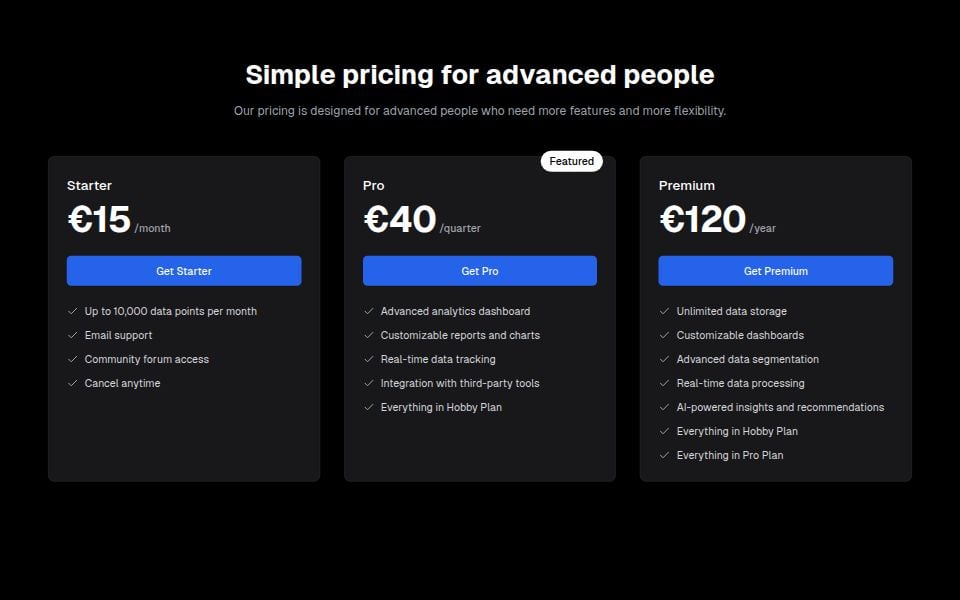960x600 pixels.
Task: Click the Get Premium button
Action: 776,270
